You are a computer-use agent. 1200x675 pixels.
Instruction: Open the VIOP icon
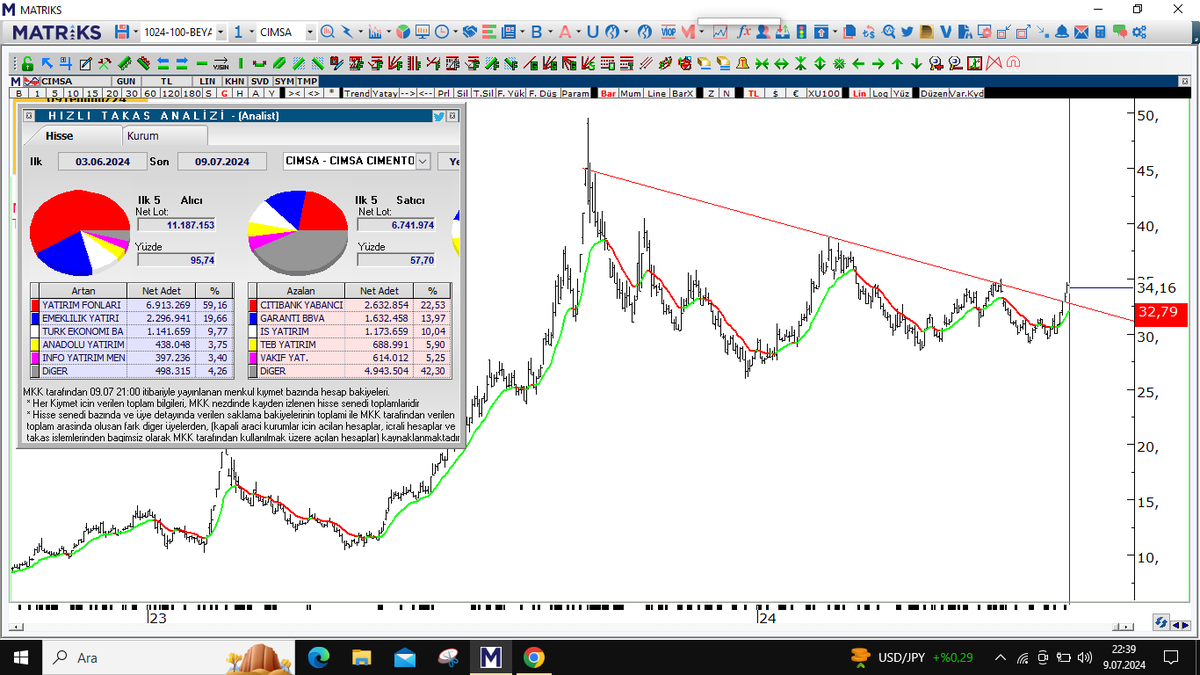point(667,32)
